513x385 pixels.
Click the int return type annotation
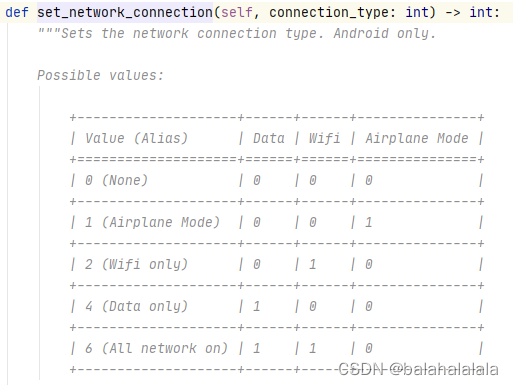pos(481,12)
